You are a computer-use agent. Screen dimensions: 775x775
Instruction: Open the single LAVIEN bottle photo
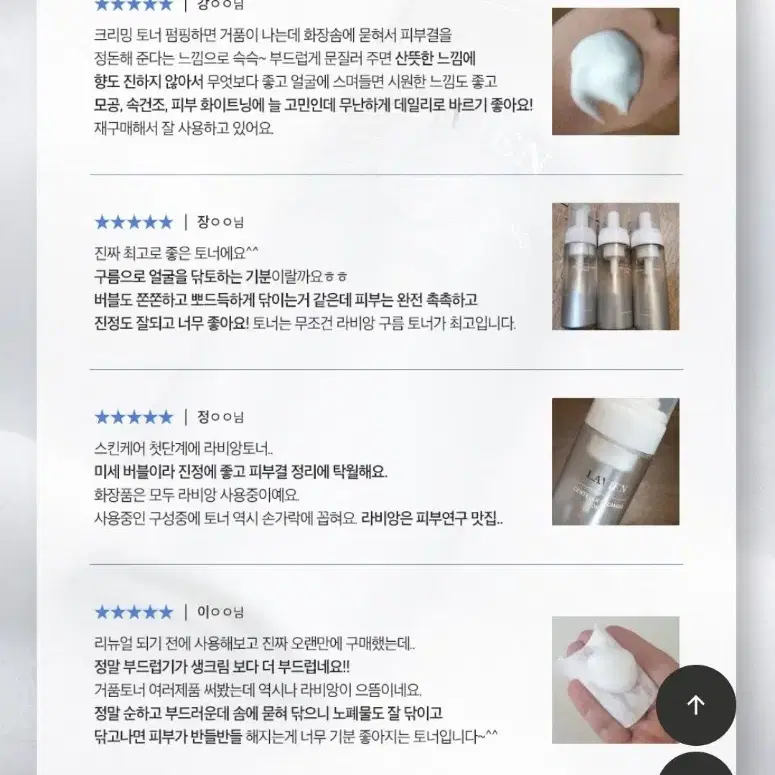(615, 462)
